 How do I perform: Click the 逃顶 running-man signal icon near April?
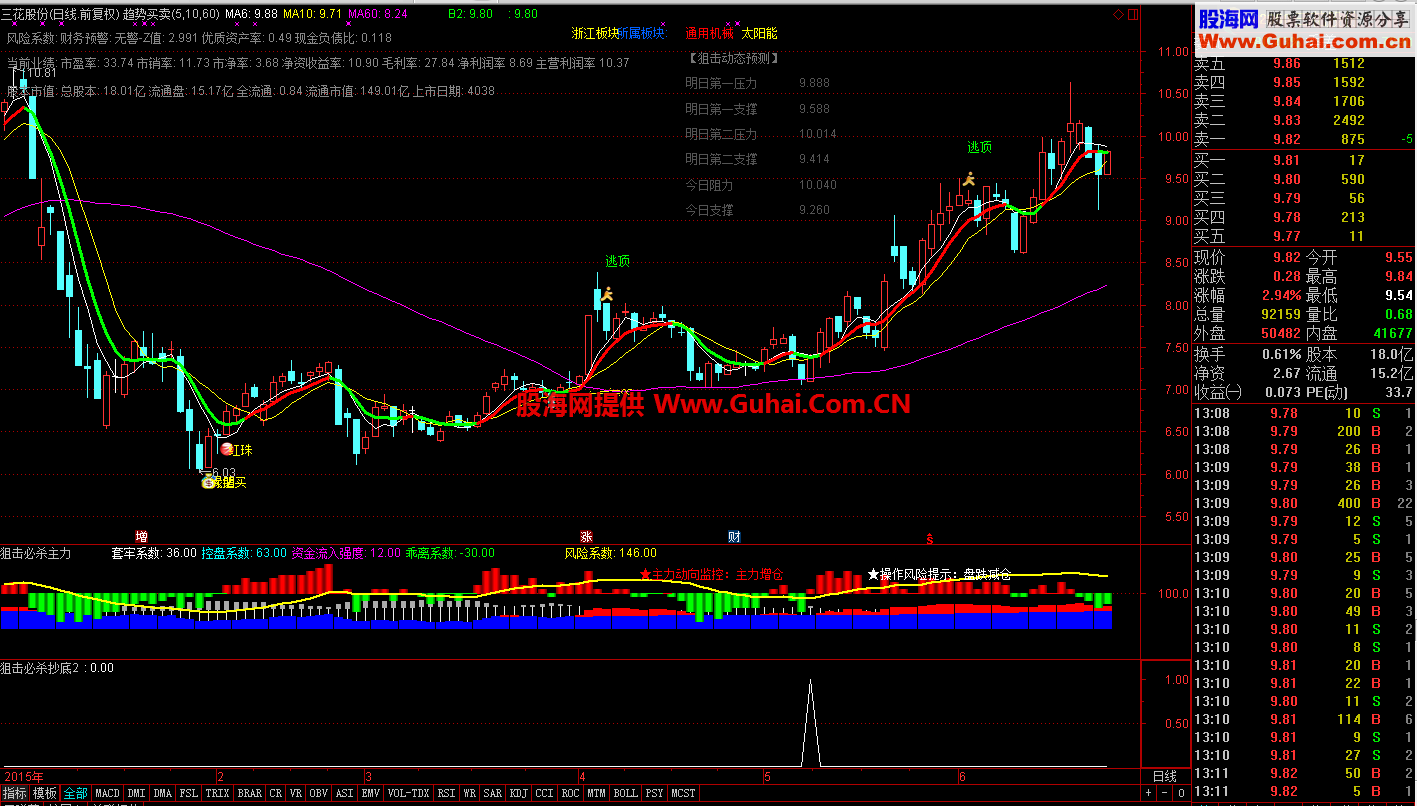click(x=606, y=293)
